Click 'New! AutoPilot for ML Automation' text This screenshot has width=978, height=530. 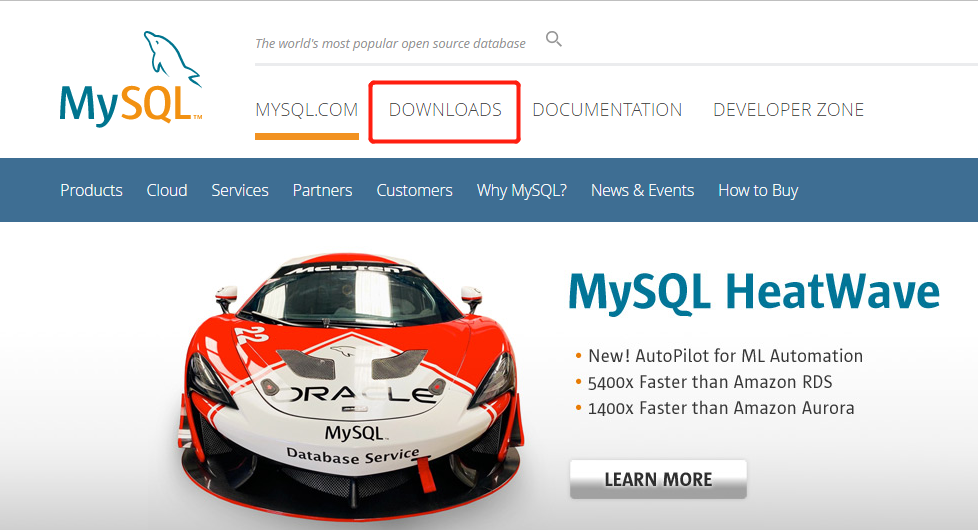click(725, 355)
